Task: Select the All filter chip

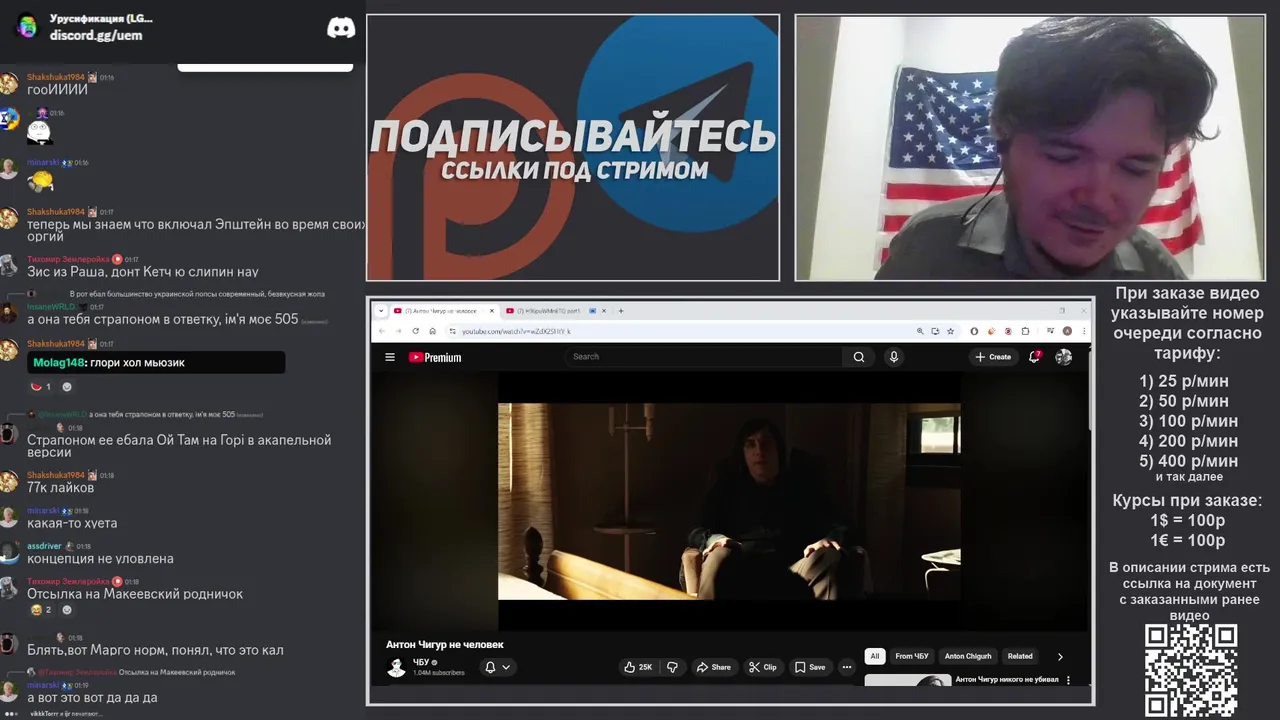Action: [x=874, y=656]
